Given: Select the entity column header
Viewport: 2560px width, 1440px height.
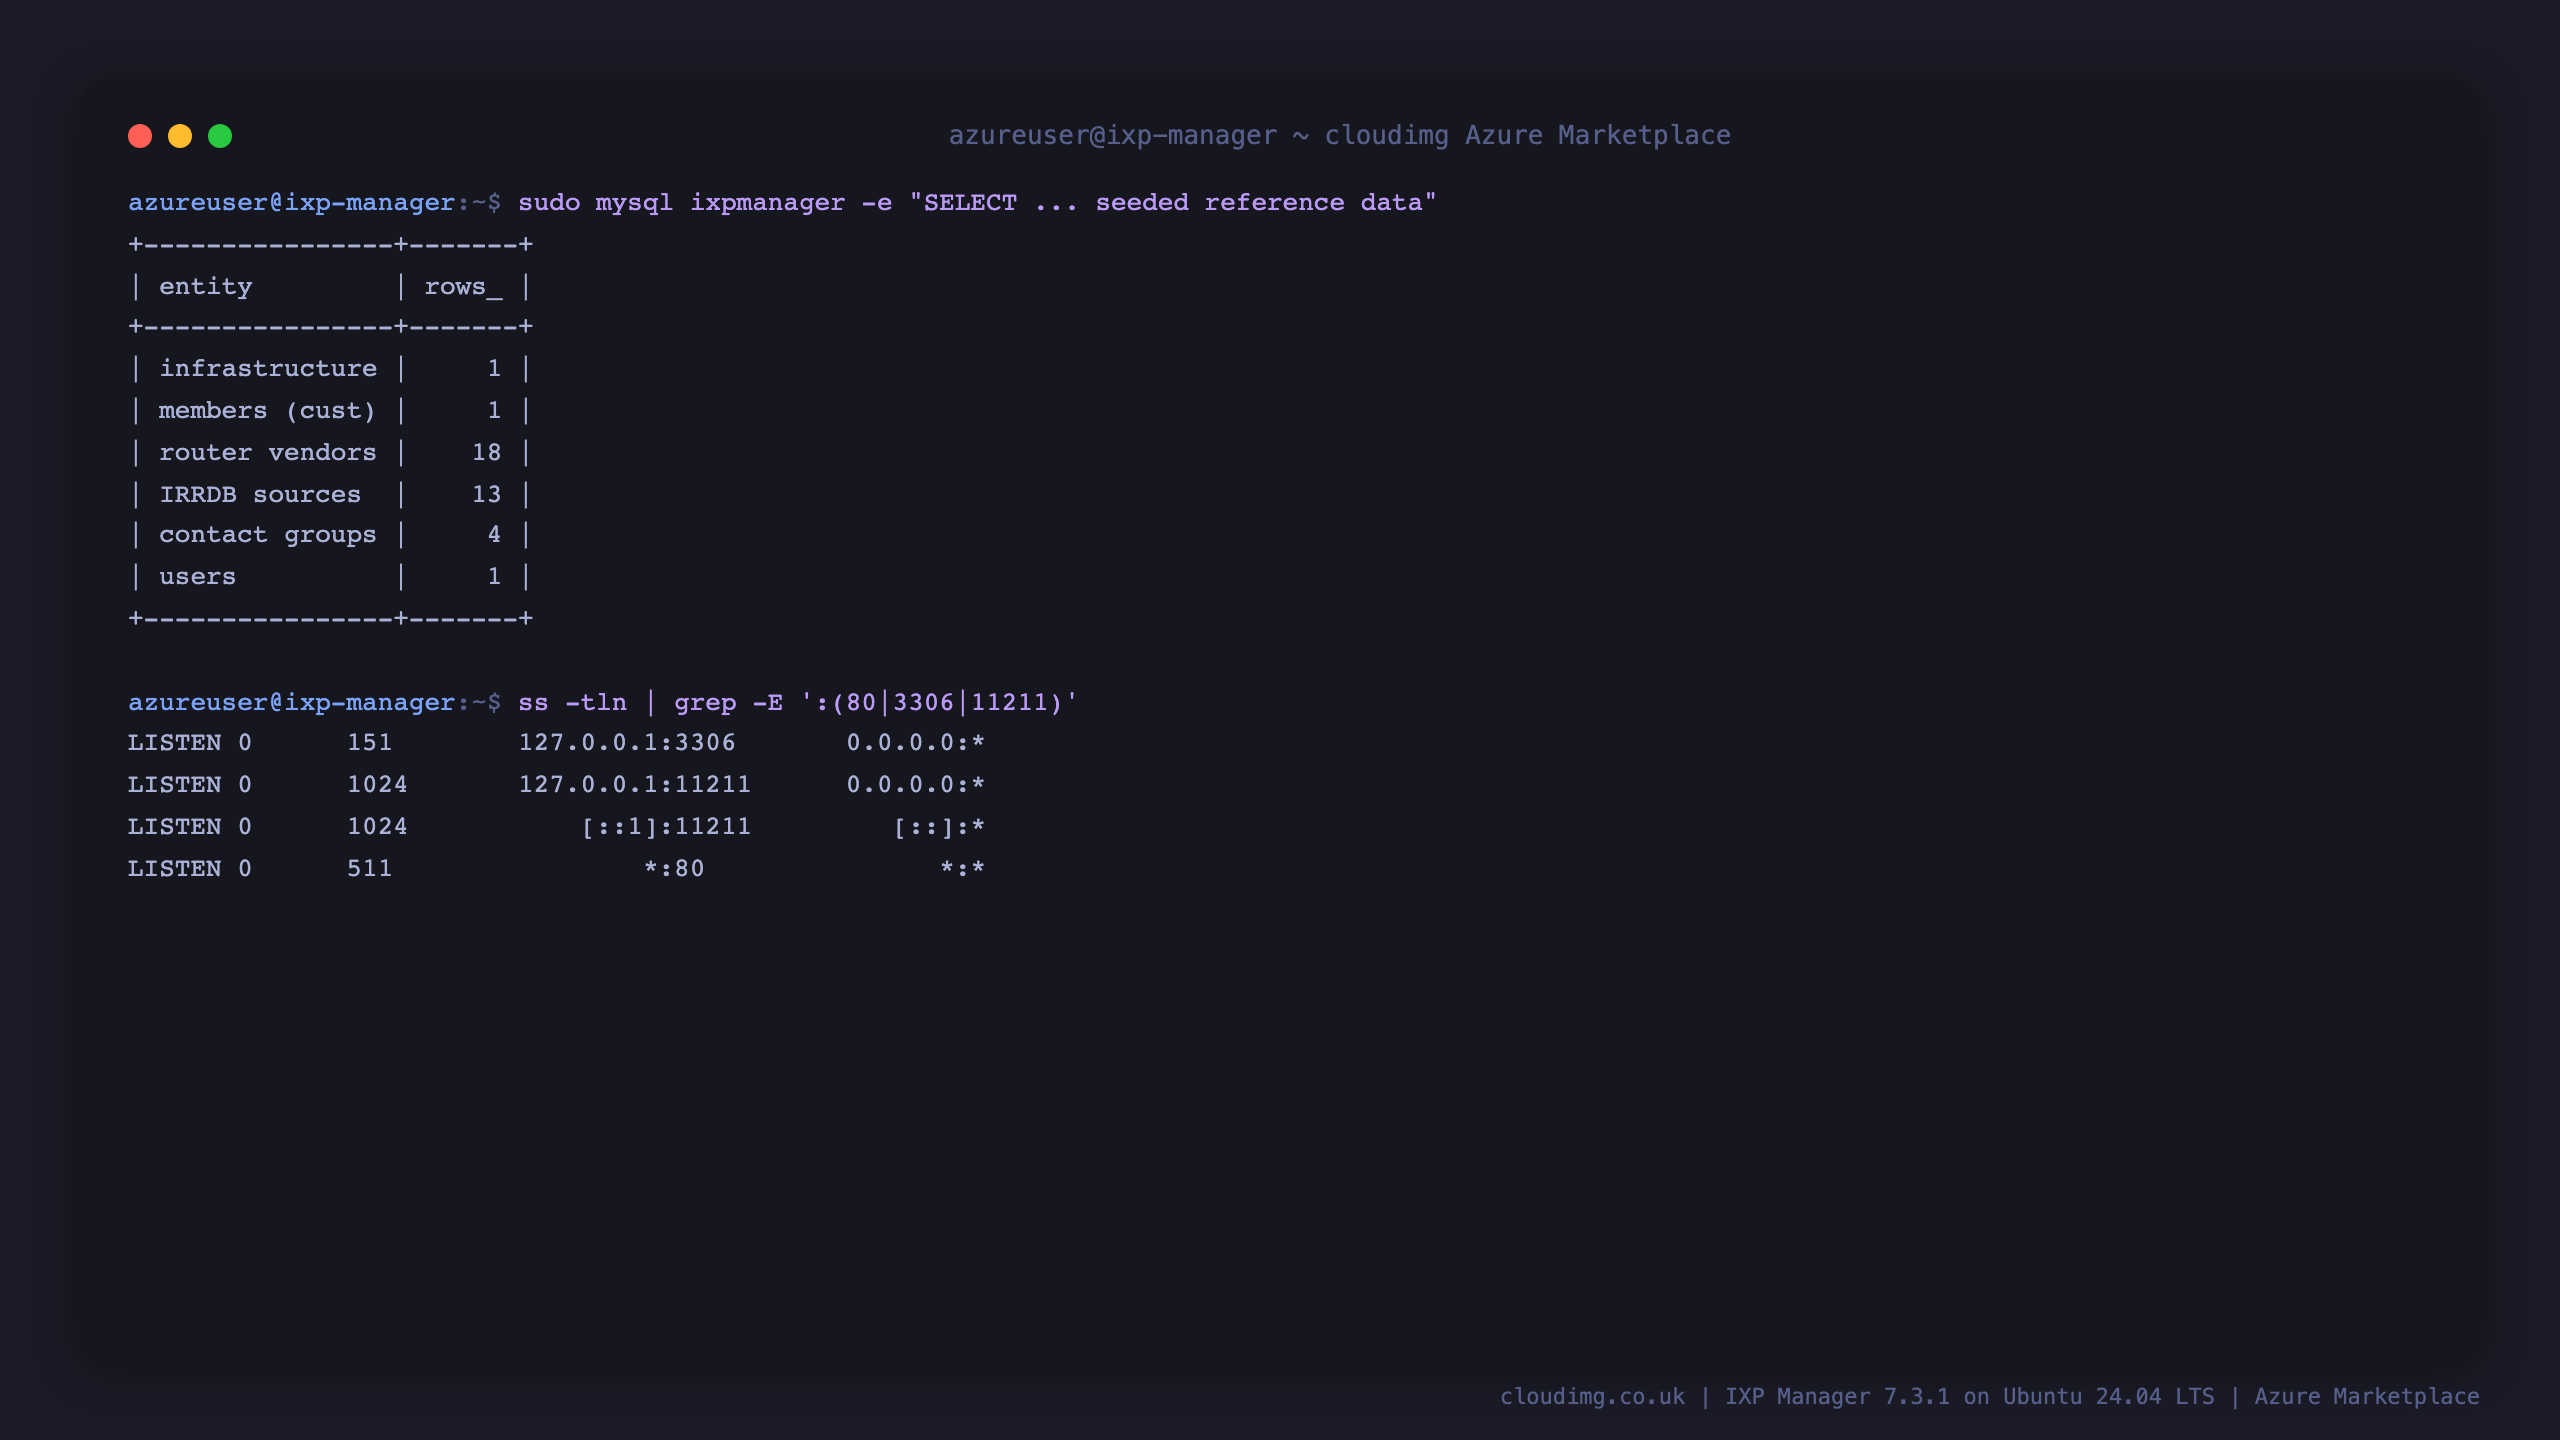Looking at the screenshot, I should [206, 287].
